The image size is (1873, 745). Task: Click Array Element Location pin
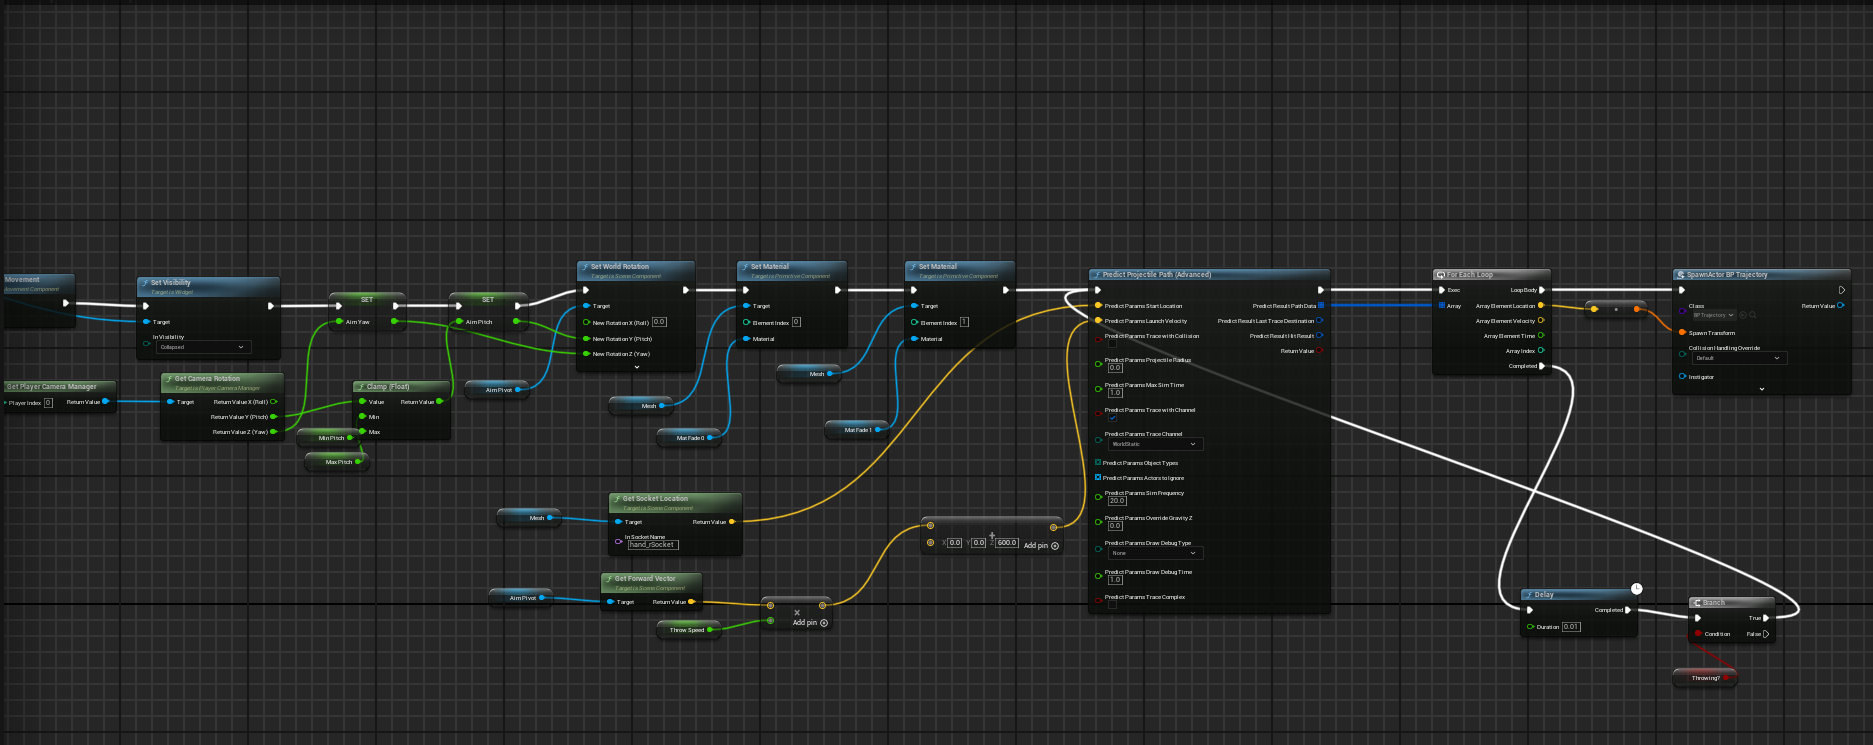click(x=1541, y=305)
